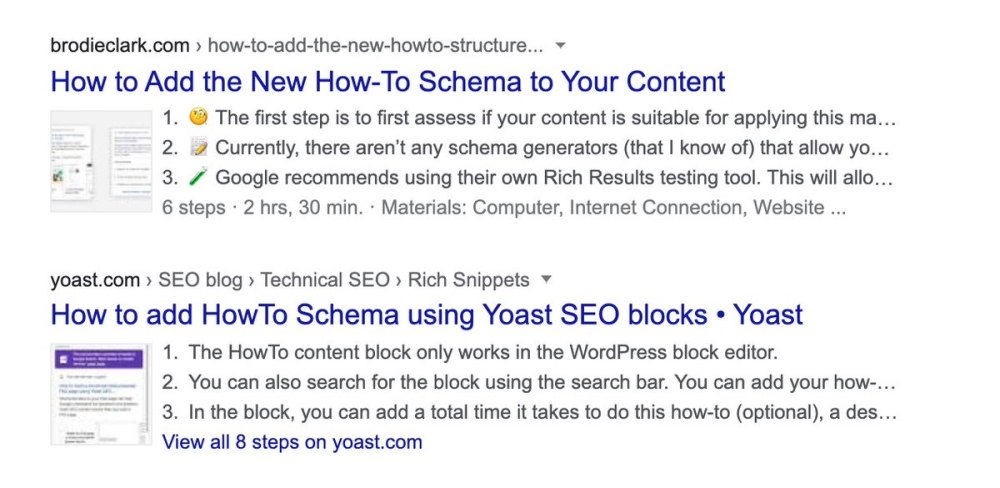Select the brodieclark.com result thumbnail image
The height and width of the screenshot is (488, 1000).
[101, 161]
